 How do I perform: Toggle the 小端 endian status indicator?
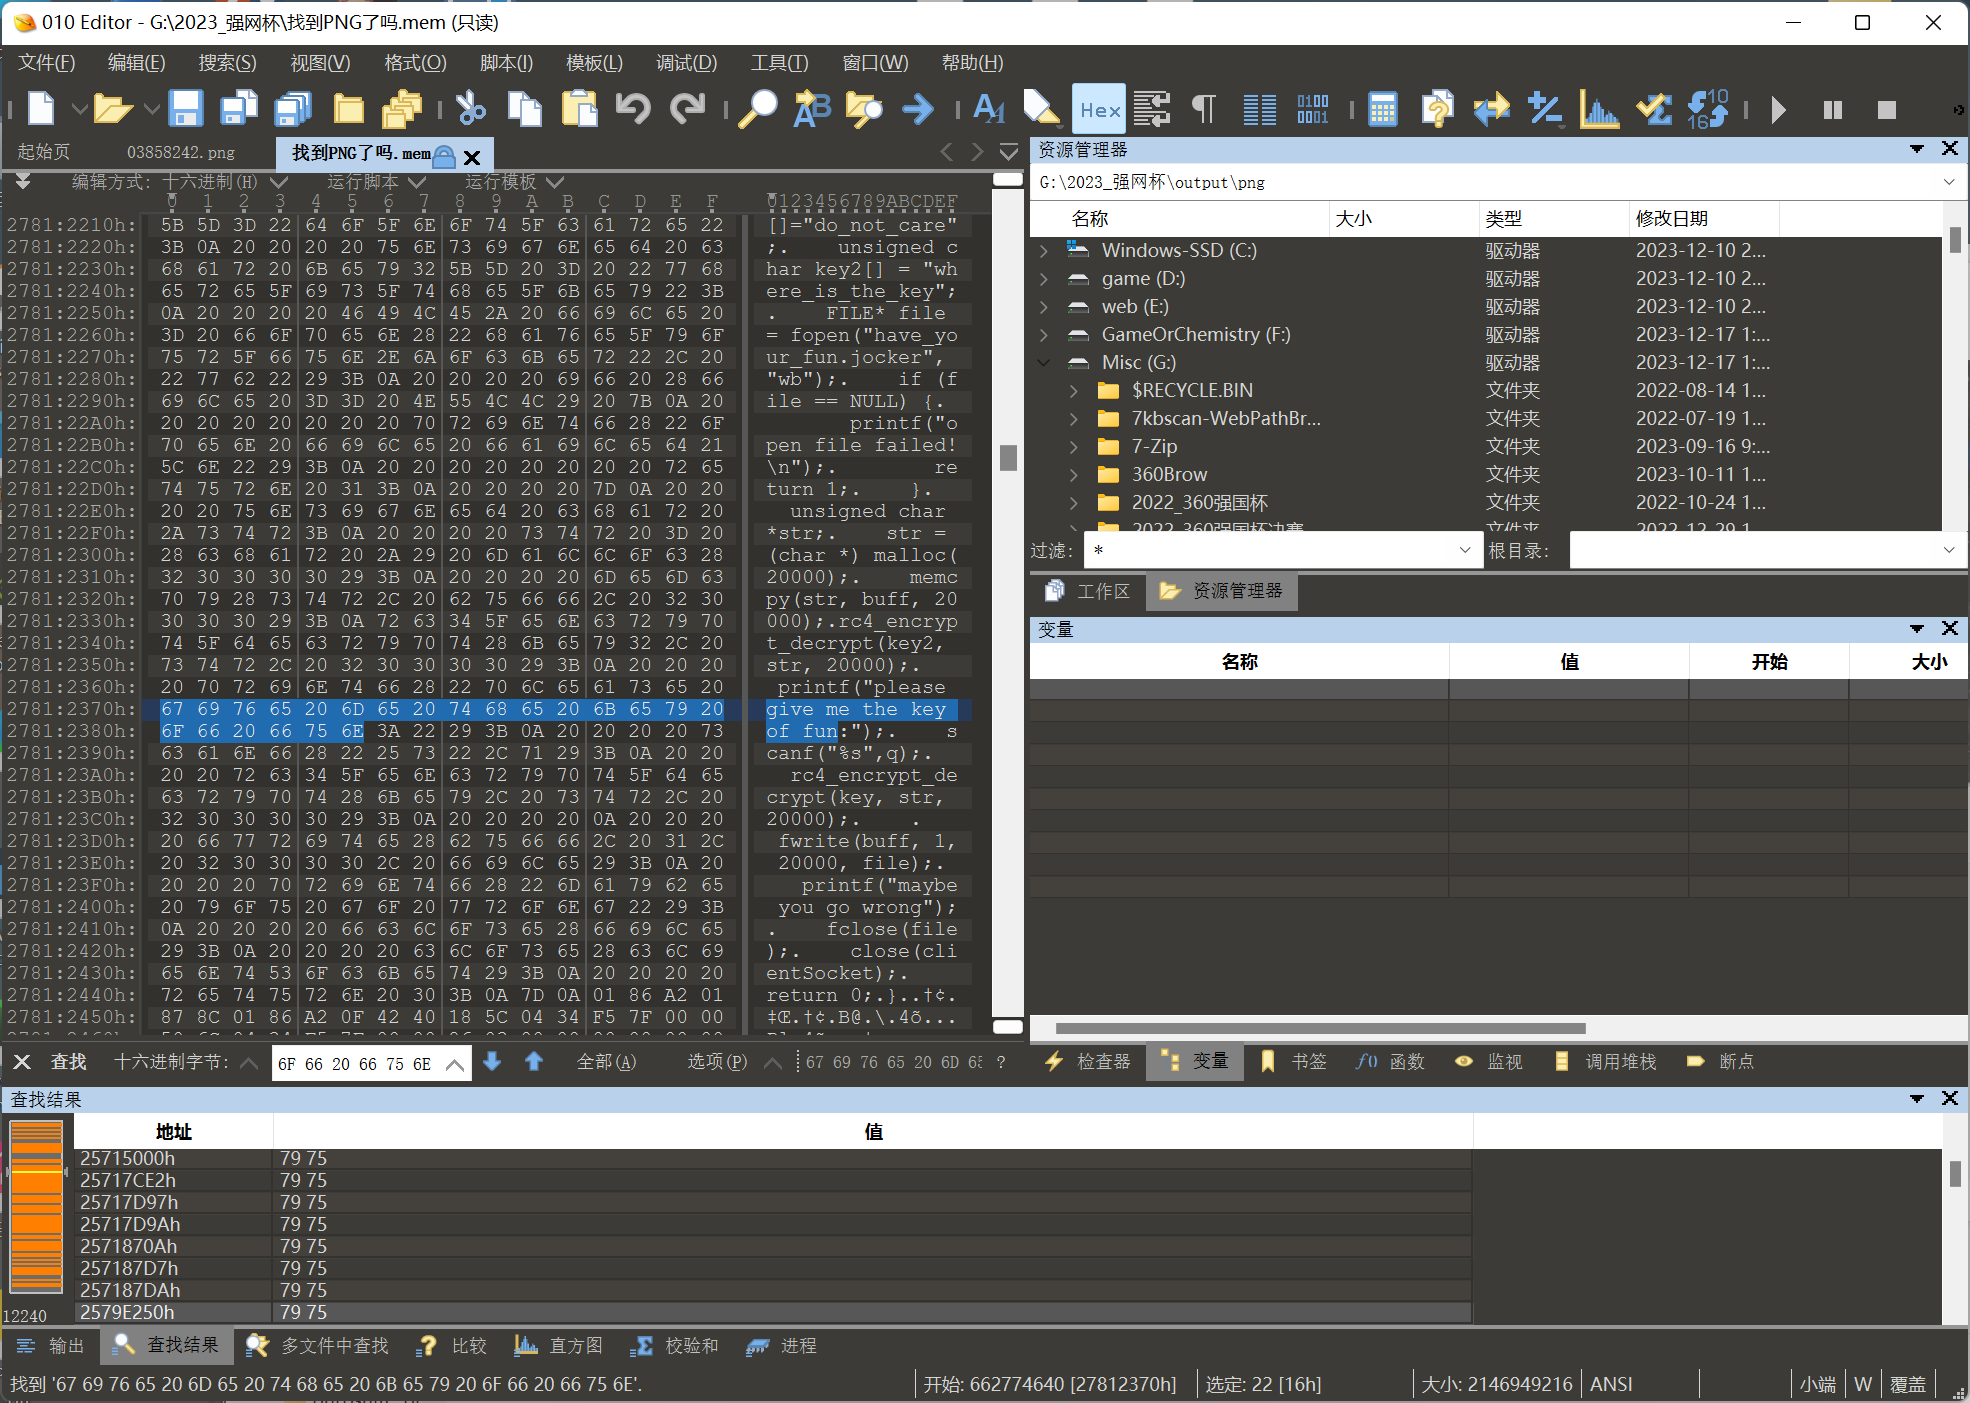point(1818,1384)
